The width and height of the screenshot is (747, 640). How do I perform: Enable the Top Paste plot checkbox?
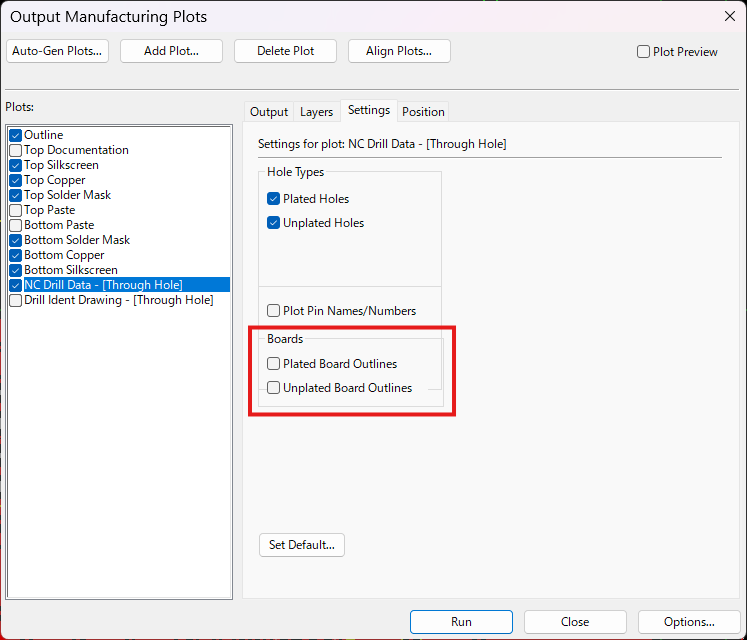tap(15, 210)
